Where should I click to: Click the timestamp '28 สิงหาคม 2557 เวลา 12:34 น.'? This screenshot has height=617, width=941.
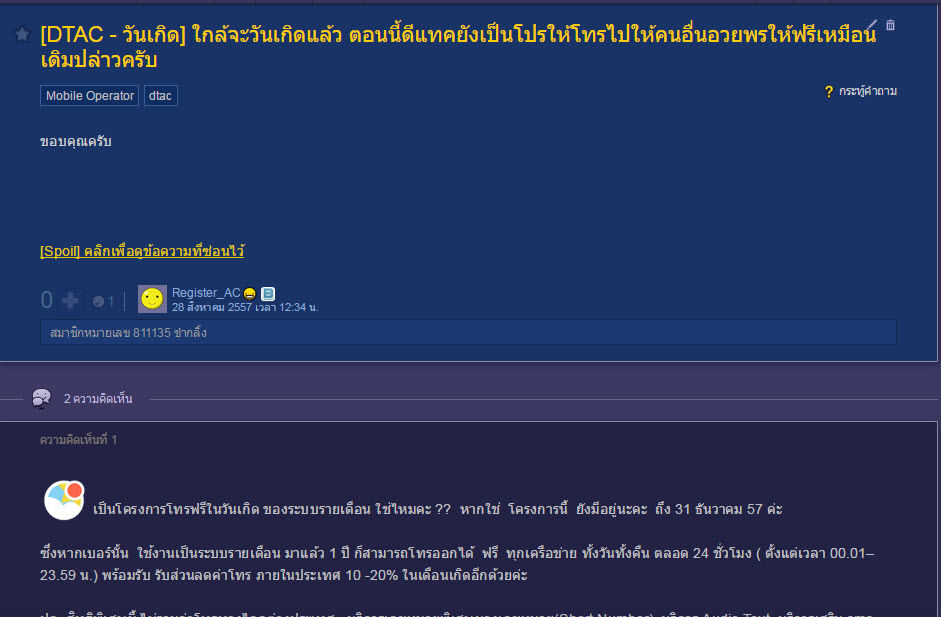click(x=245, y=307)
